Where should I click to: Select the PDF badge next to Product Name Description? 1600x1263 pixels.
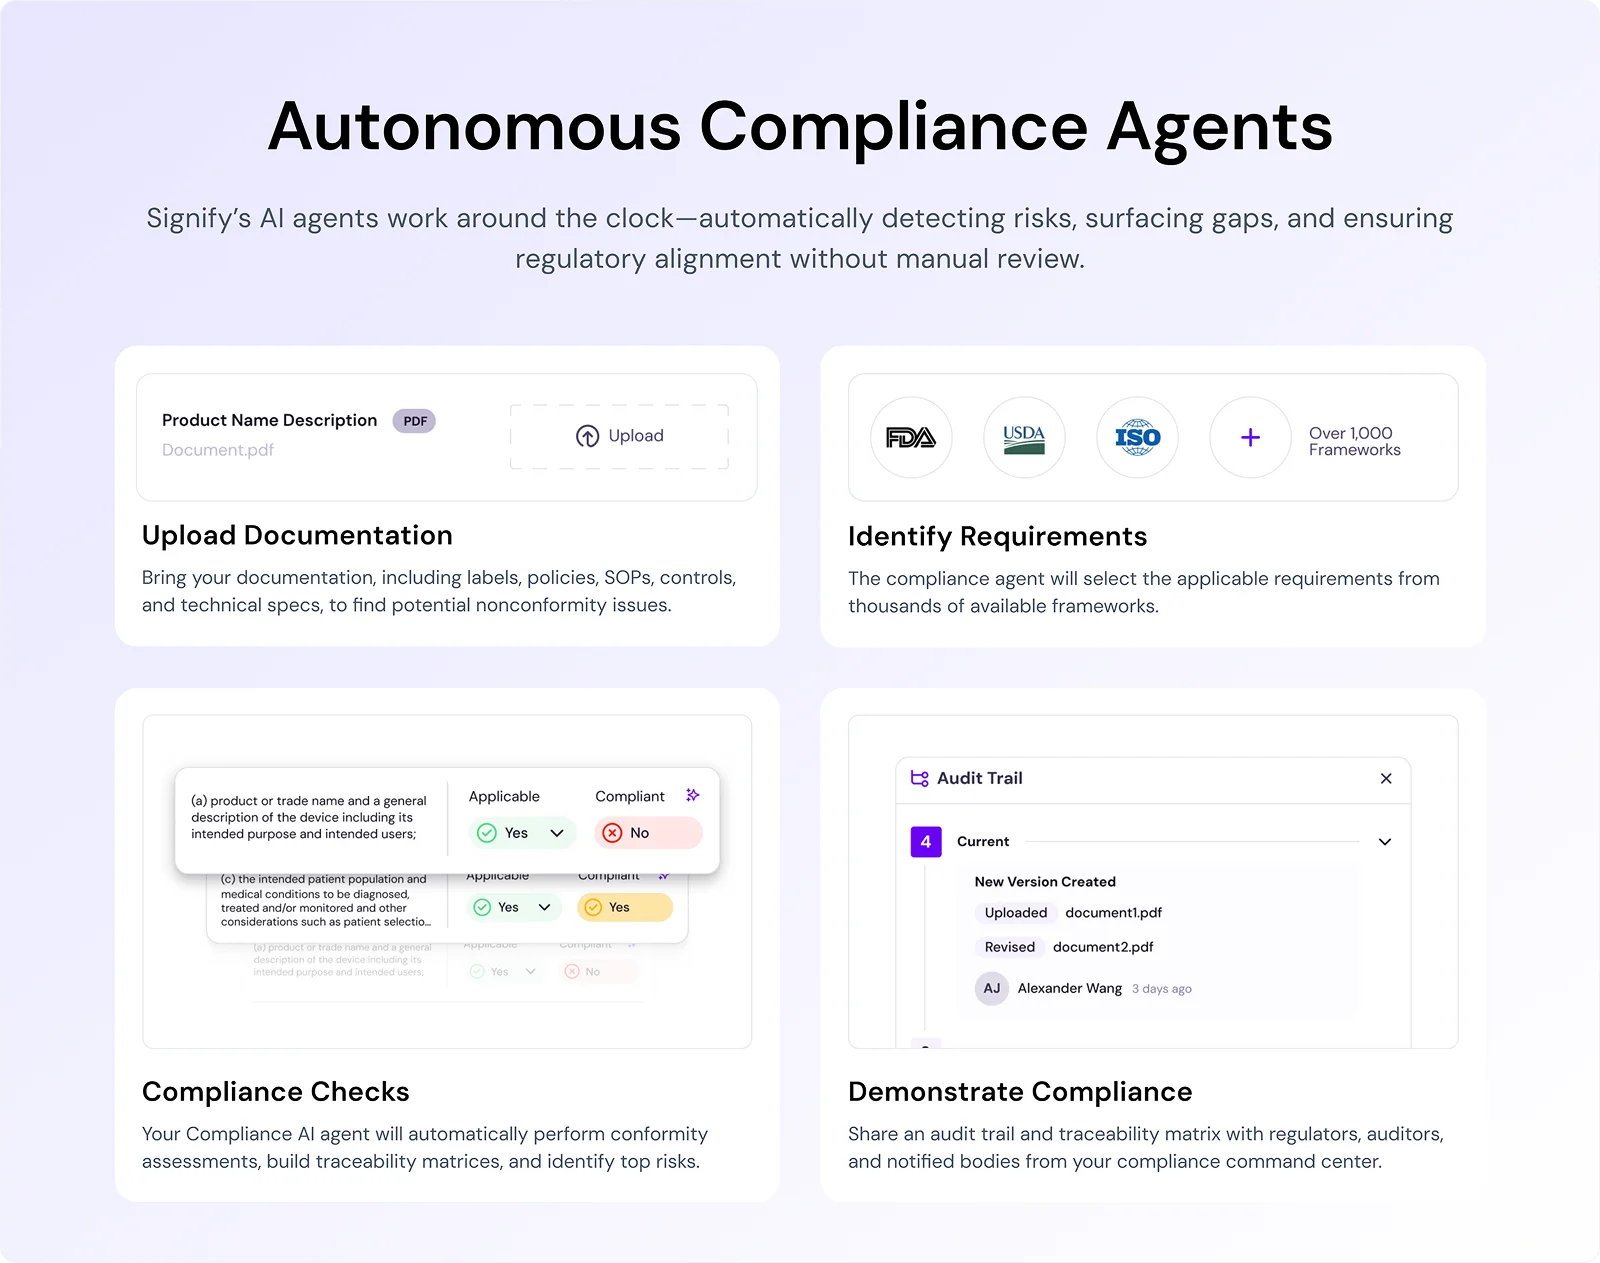[413, 420]
